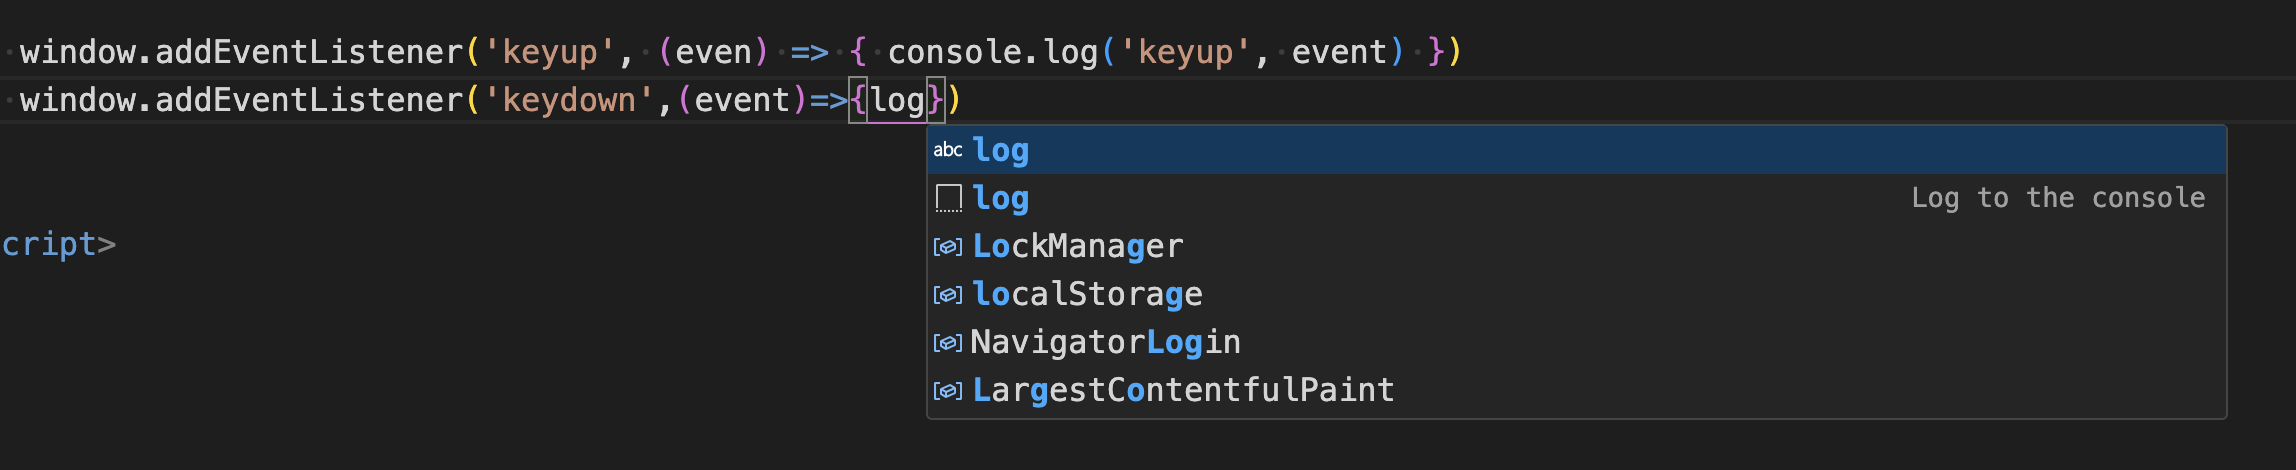This screenshot has width=2296, height=470.
Task: Click the "even" parameter on the keyup line
Action: pos(713,52)
